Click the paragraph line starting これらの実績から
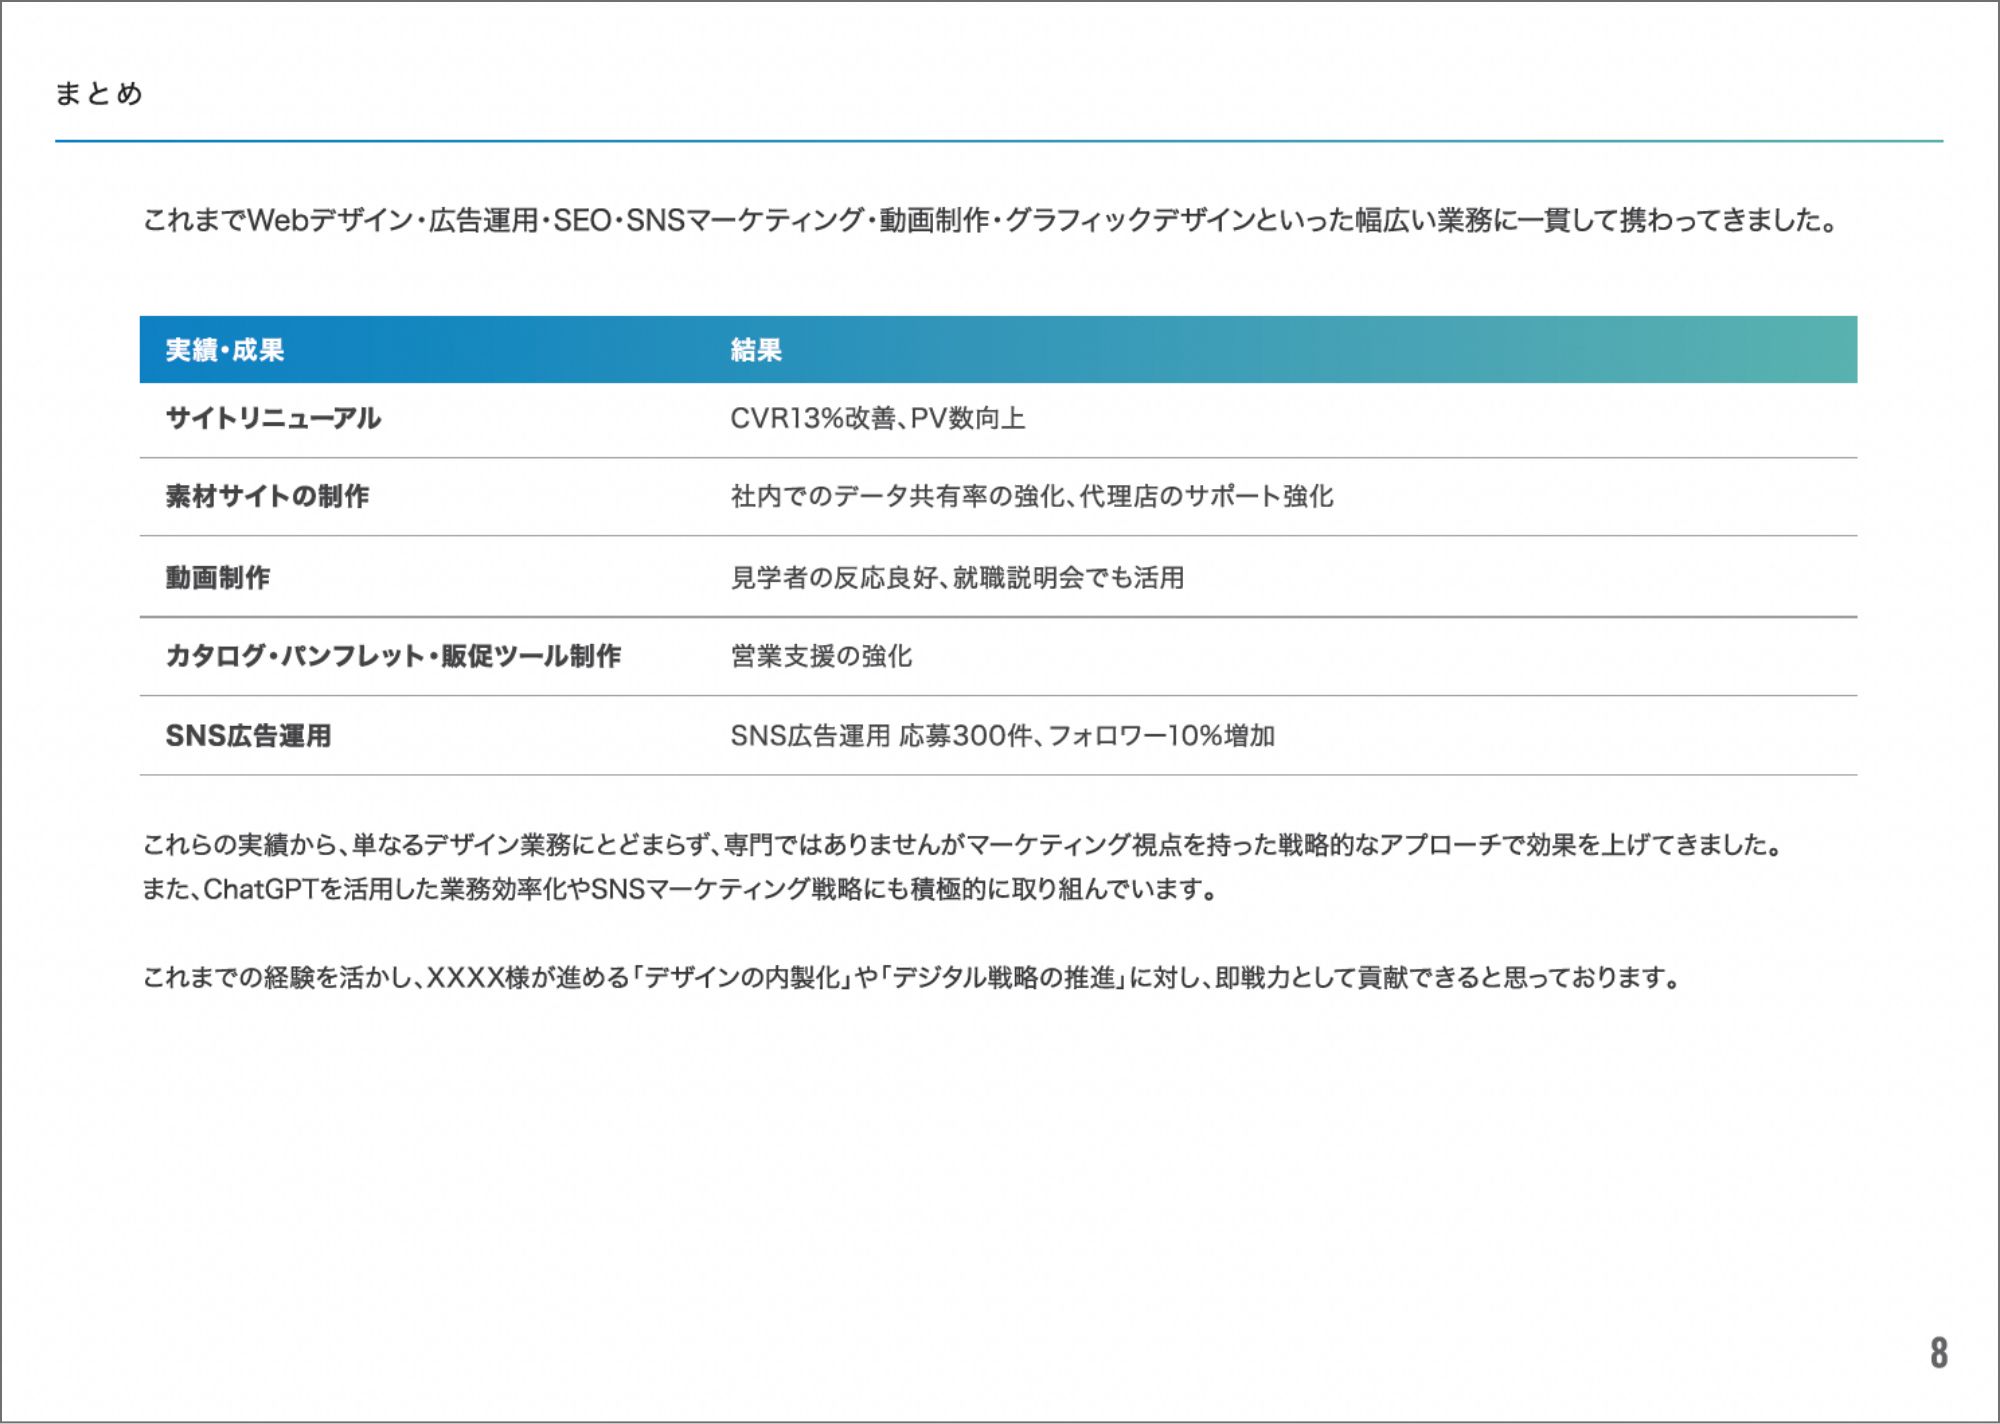 (962, 845)
